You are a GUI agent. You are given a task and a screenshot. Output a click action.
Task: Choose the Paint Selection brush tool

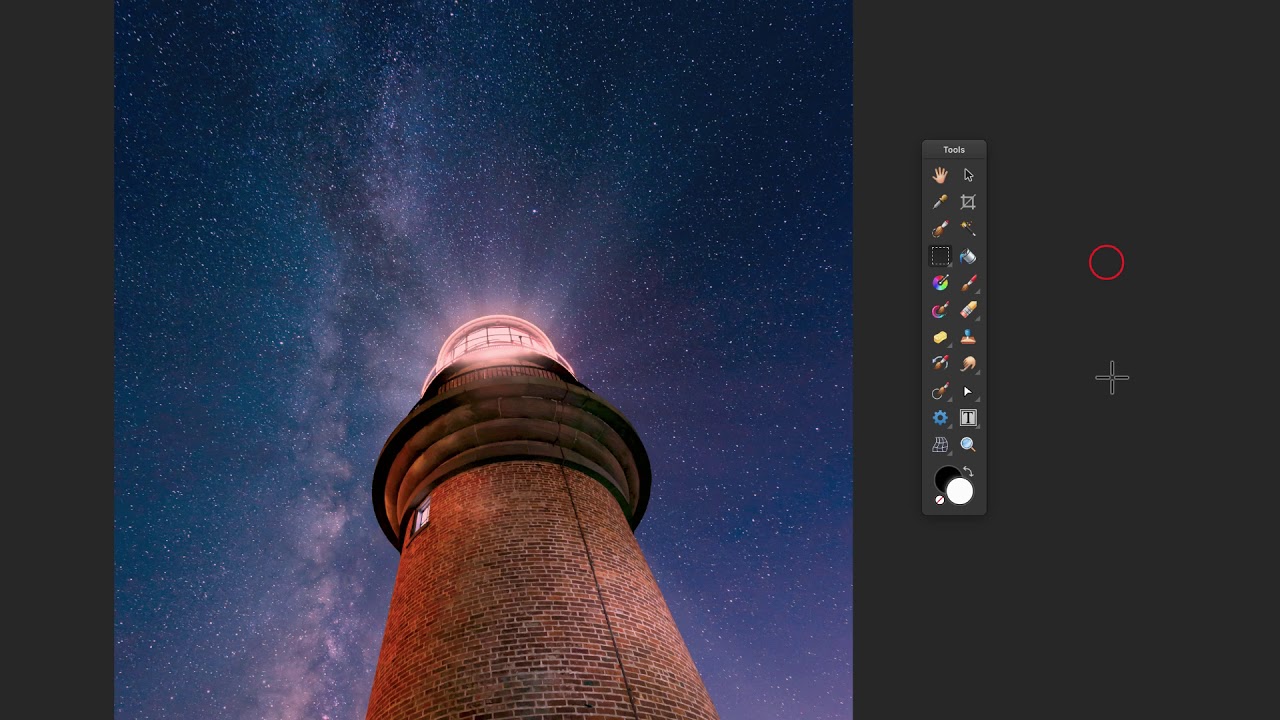click(x=940, y=229)
